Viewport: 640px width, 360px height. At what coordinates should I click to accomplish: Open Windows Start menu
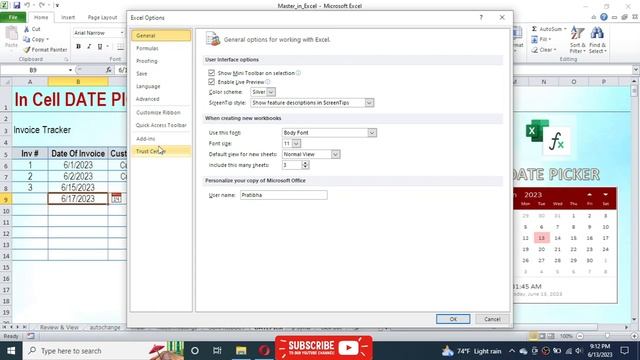click(x=11, y=351)
